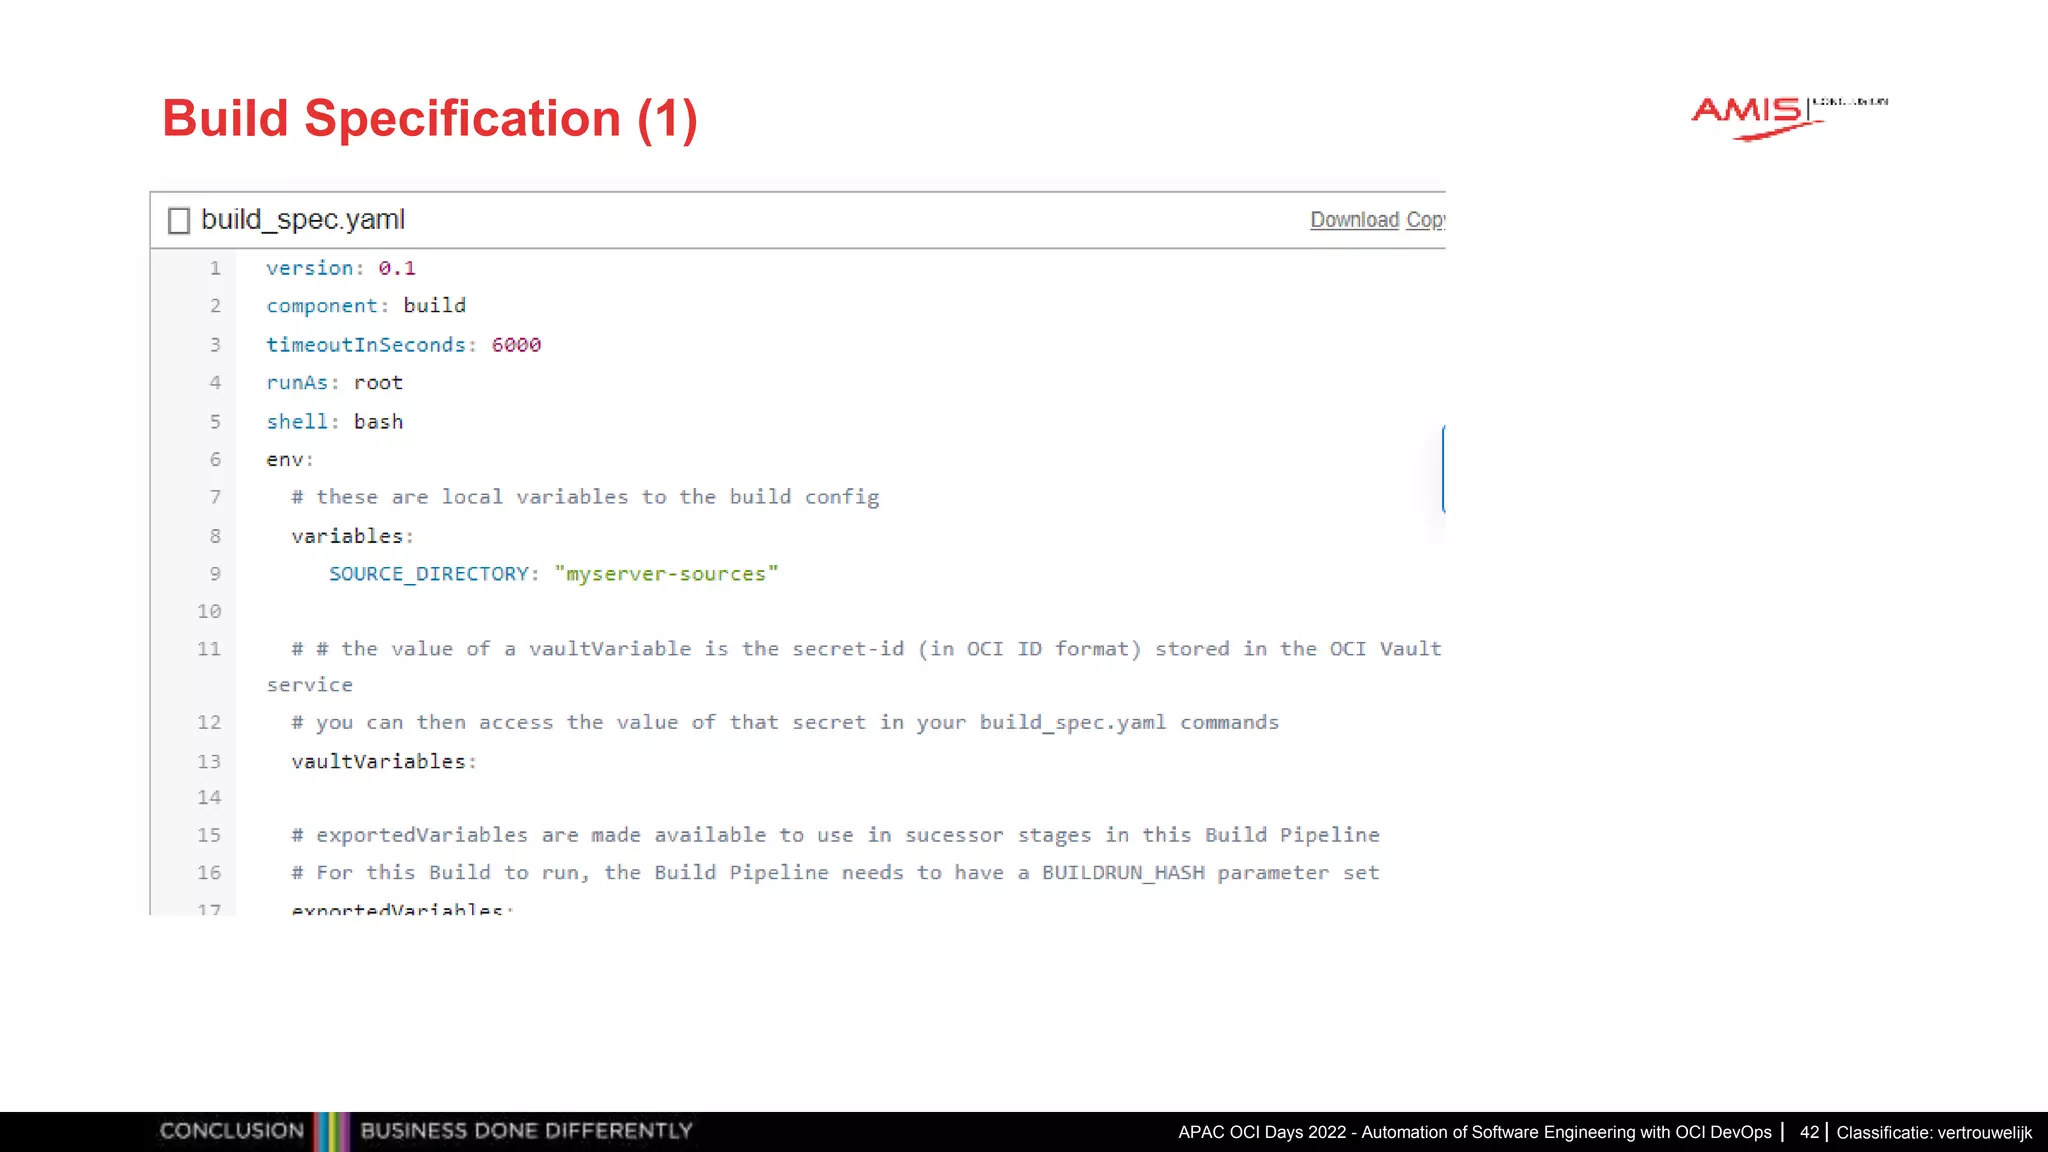Click the color stripe bar in footer
The image size is (2048, 1152).
pos(331,1131)
